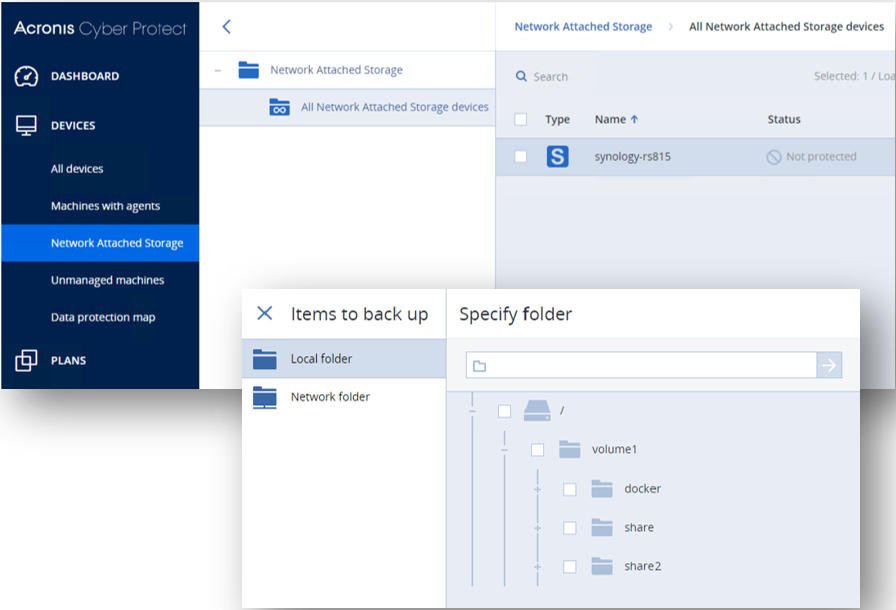Viewport: 896px width, 610px height.
Task: Click the Network Attached Storage breadcrumb link
Action: (583, 26)
